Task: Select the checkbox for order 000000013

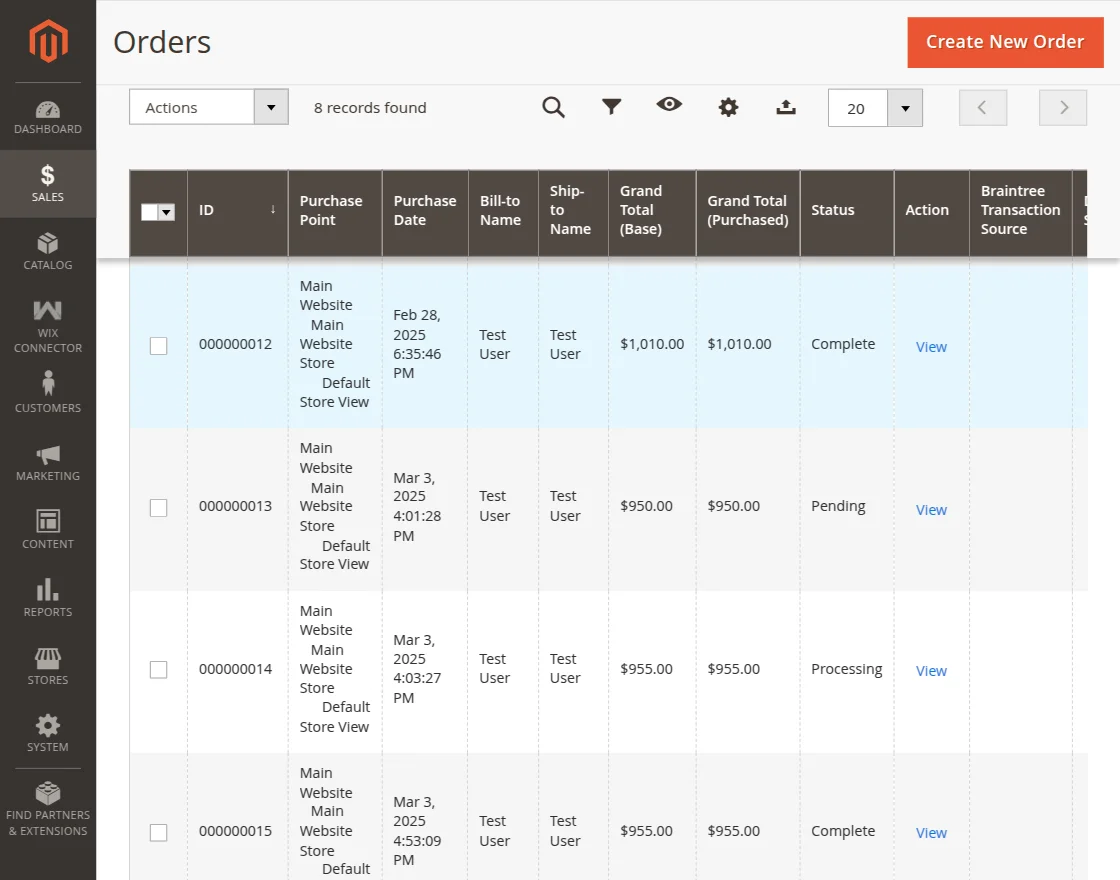Action: pyautogui.click(x=158, y=507)
